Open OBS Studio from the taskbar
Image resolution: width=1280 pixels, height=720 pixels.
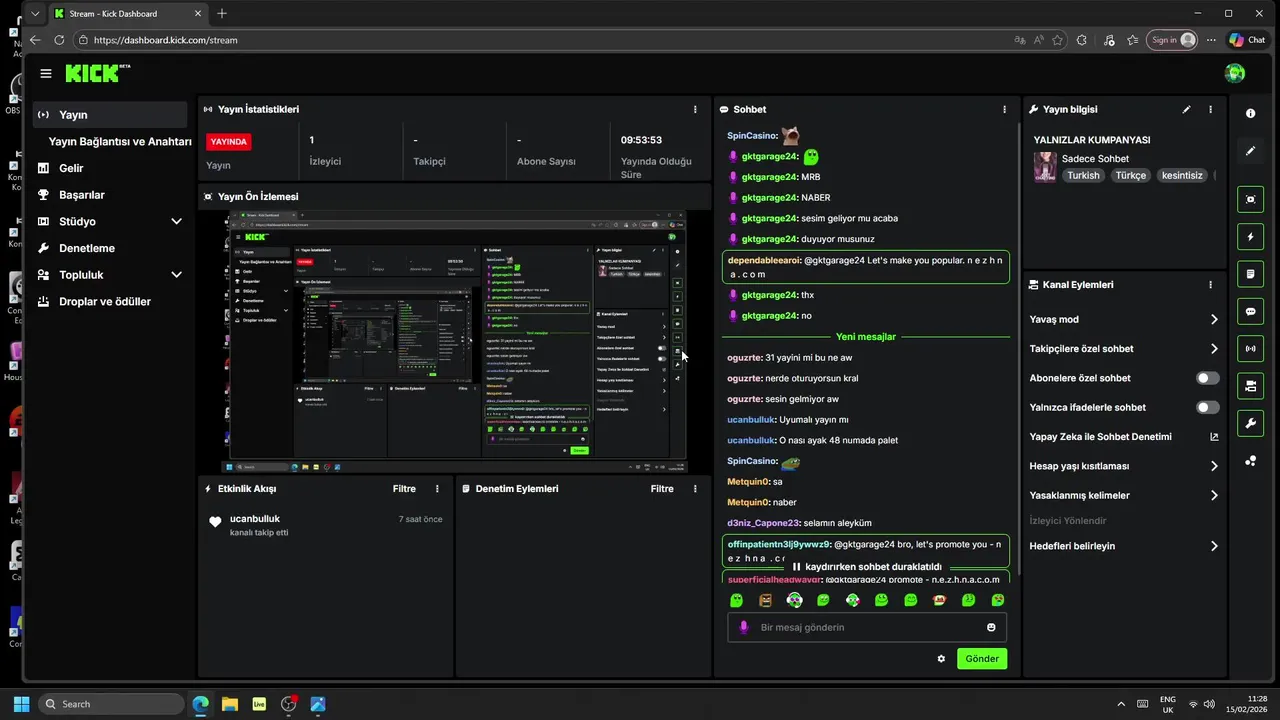coord(289,704)
